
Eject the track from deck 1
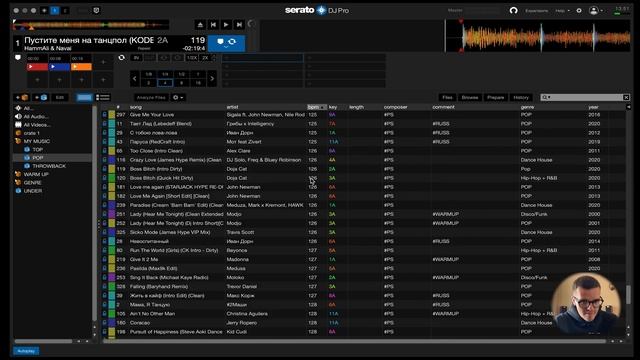(200, 24)
